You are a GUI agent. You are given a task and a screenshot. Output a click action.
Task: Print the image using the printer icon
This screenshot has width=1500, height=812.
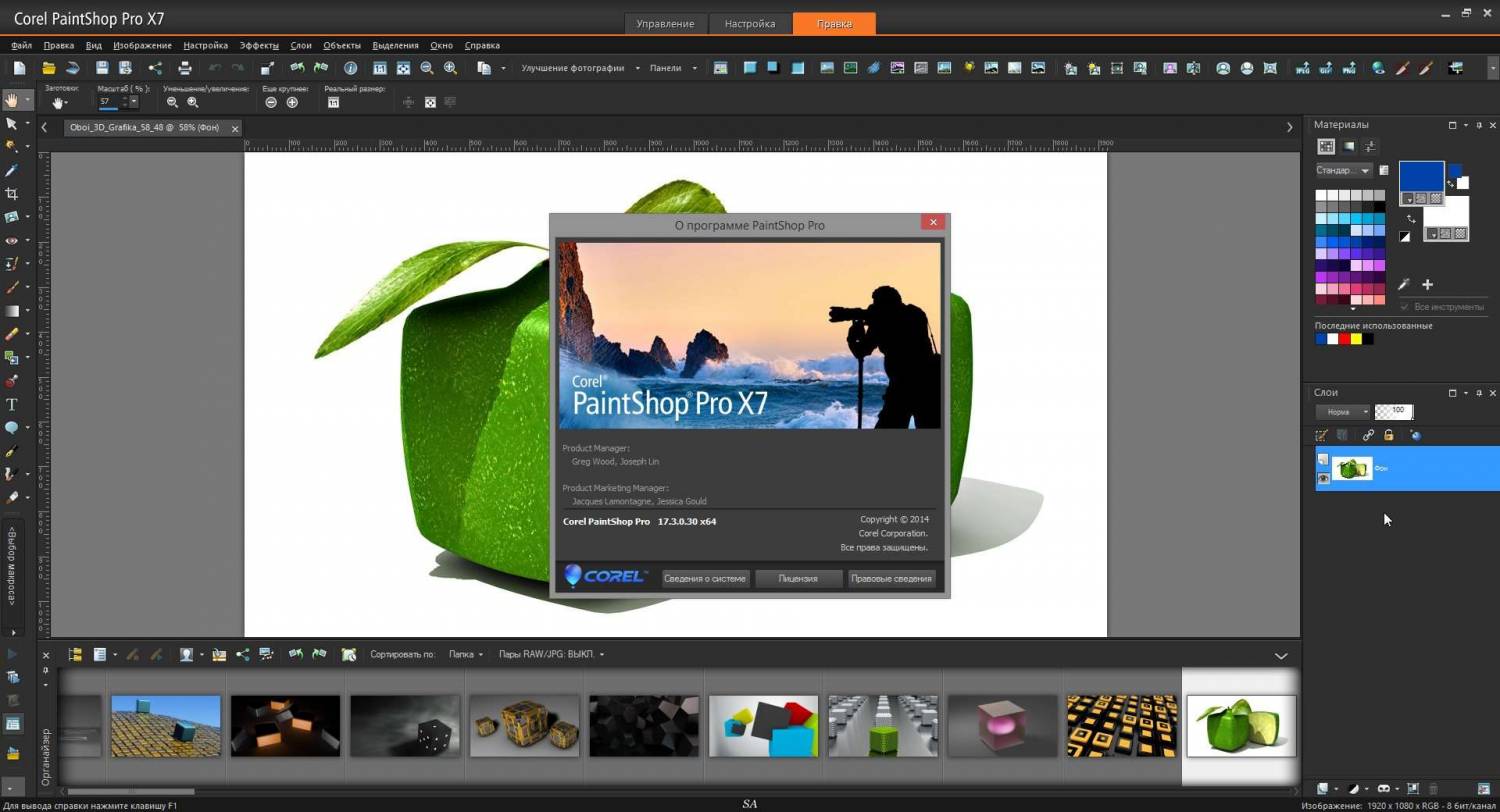tap(185, 68)
